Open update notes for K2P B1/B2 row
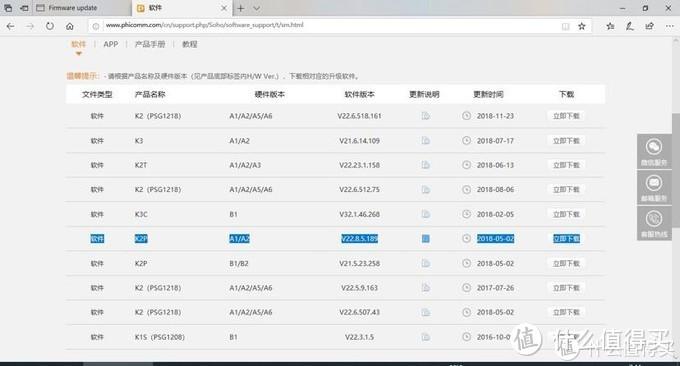The width and height of the screenshot is (680, 366). click(425, 263)
